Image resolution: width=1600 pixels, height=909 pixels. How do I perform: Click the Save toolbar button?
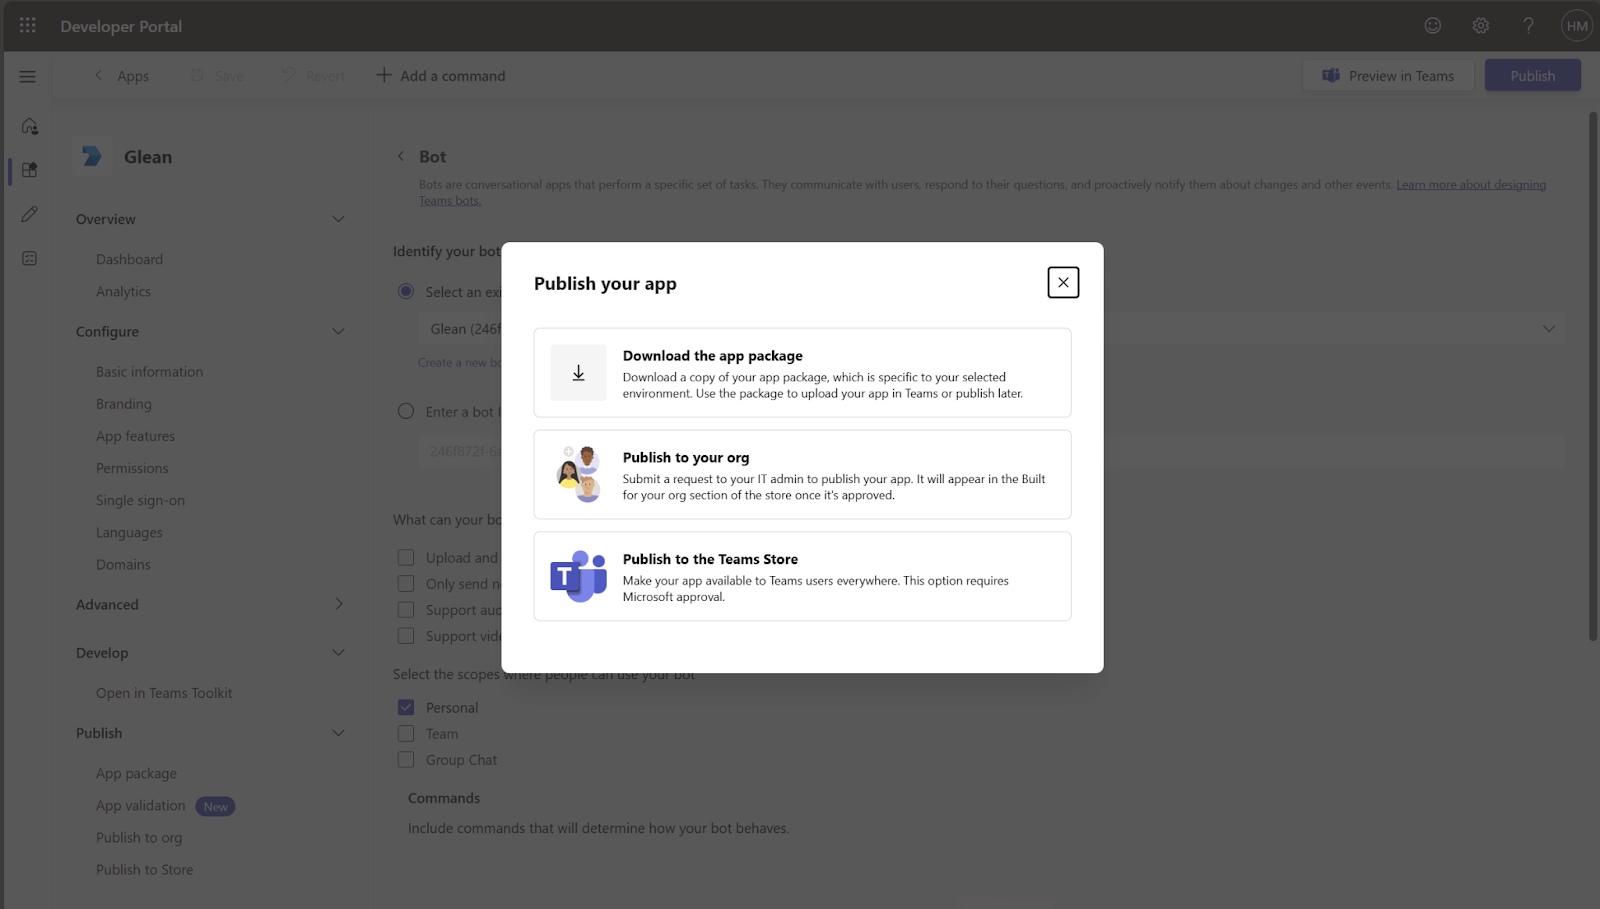217,76
